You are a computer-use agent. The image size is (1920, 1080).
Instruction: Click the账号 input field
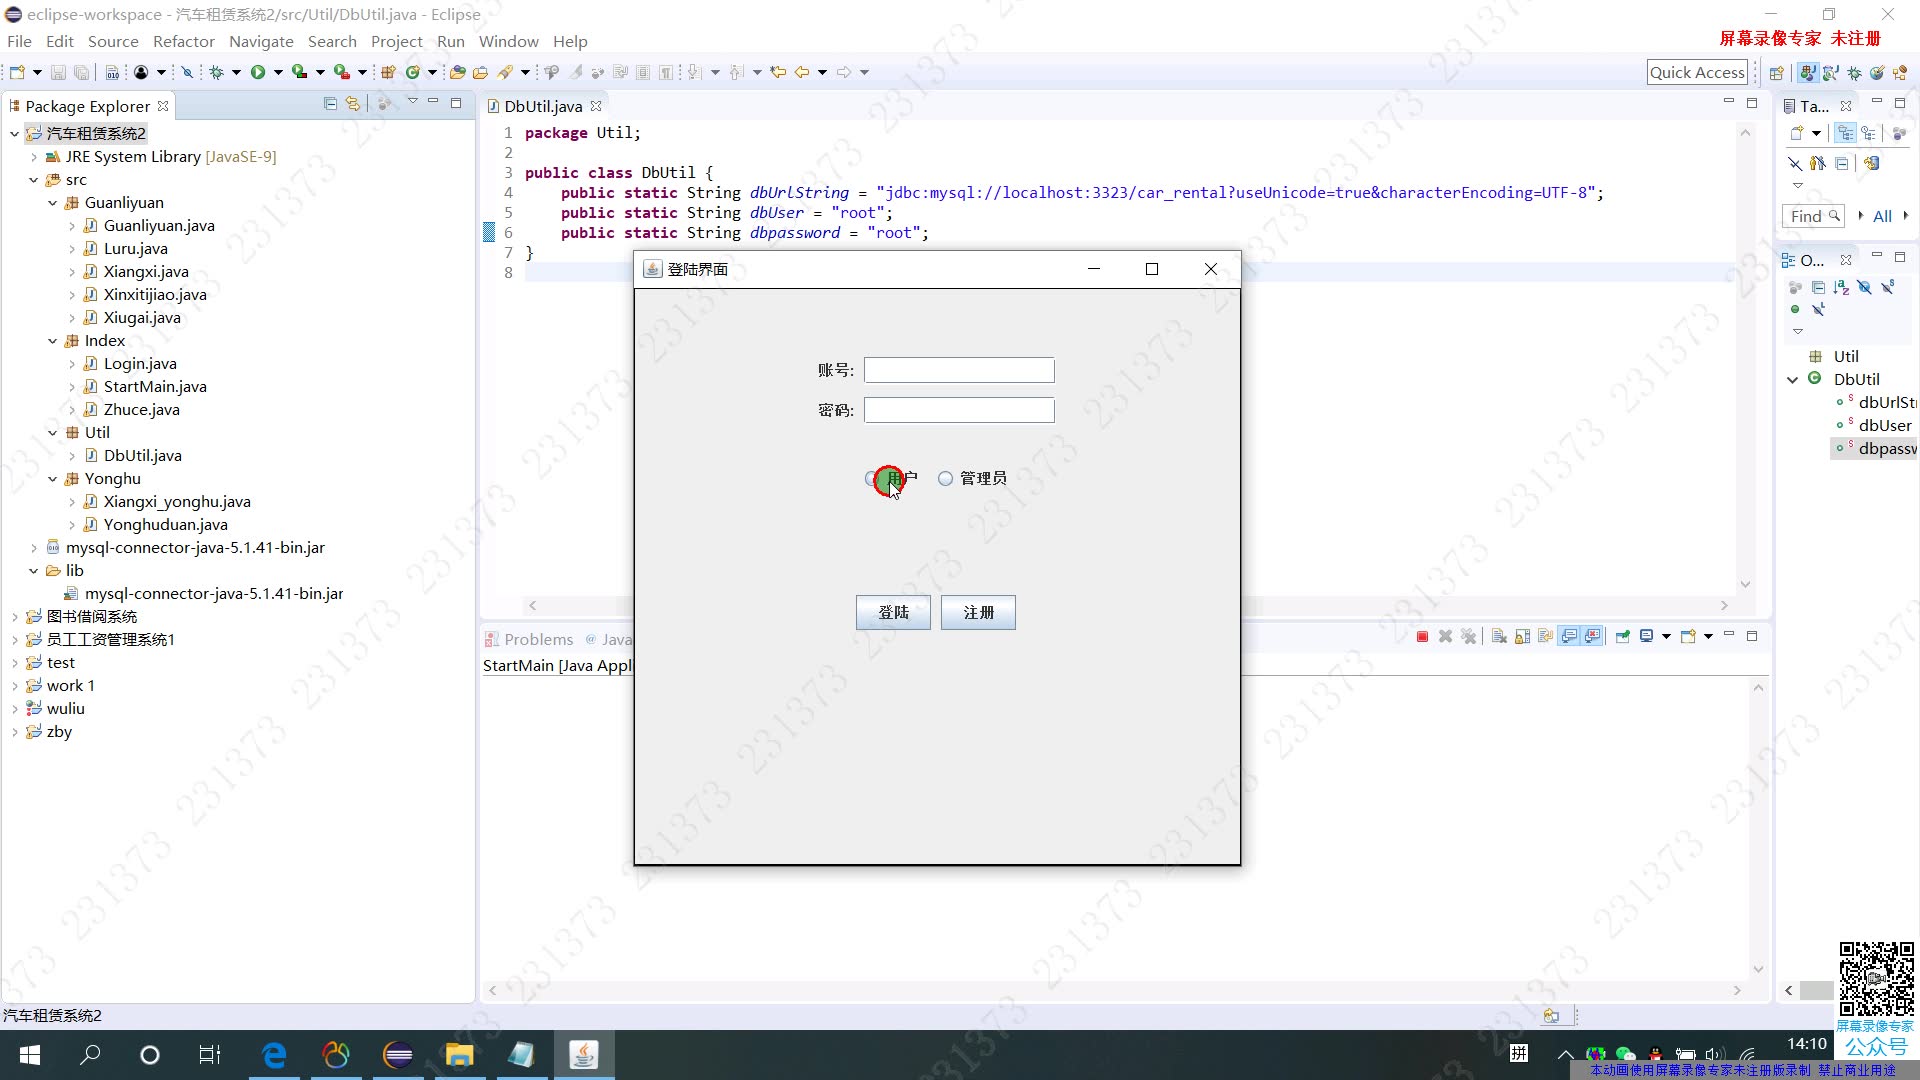[x=957, y=369]
